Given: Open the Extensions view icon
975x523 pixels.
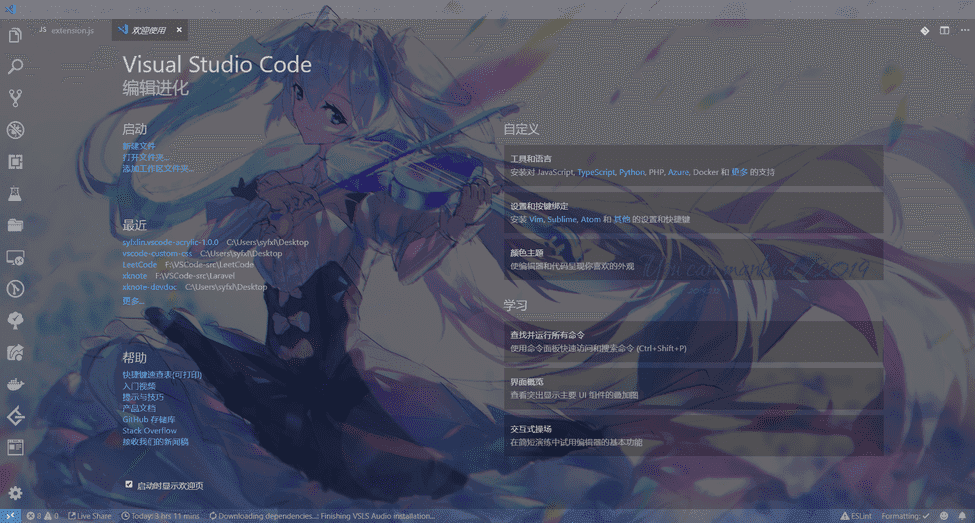Looking at the screenshot, I should click(15, 161).
